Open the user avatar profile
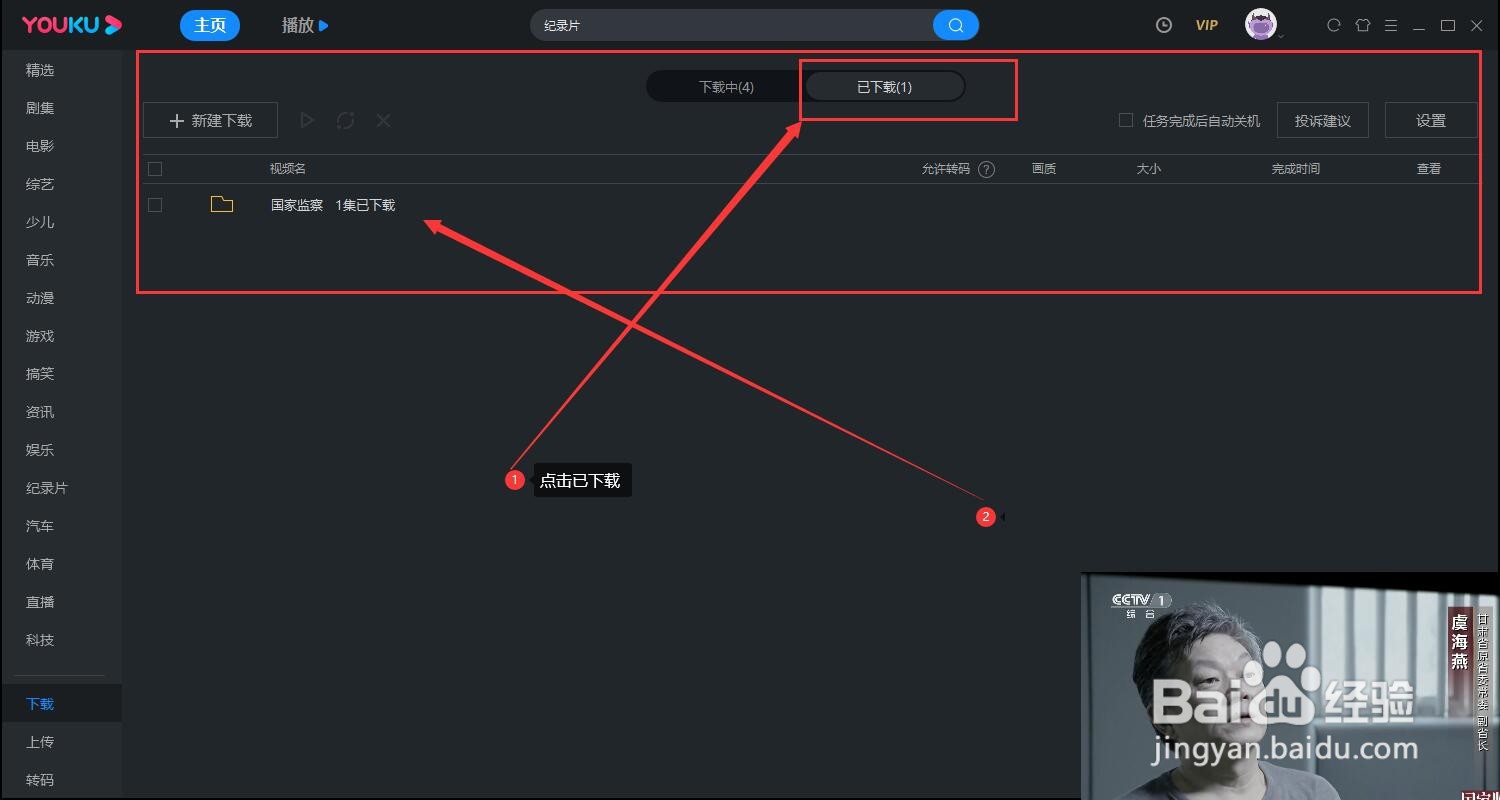1500x800 pixels. [x=1261, y=25]
